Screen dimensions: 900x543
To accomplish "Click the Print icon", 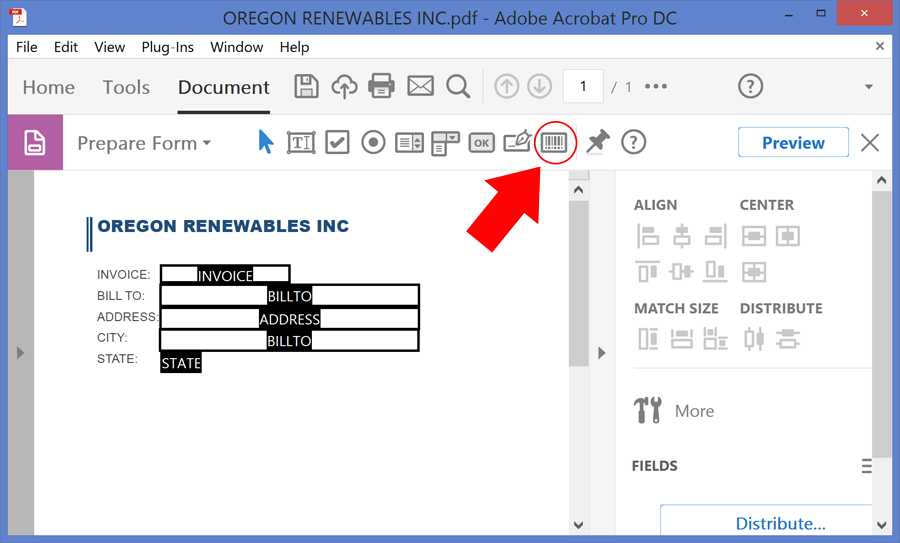I will [381, 87].
